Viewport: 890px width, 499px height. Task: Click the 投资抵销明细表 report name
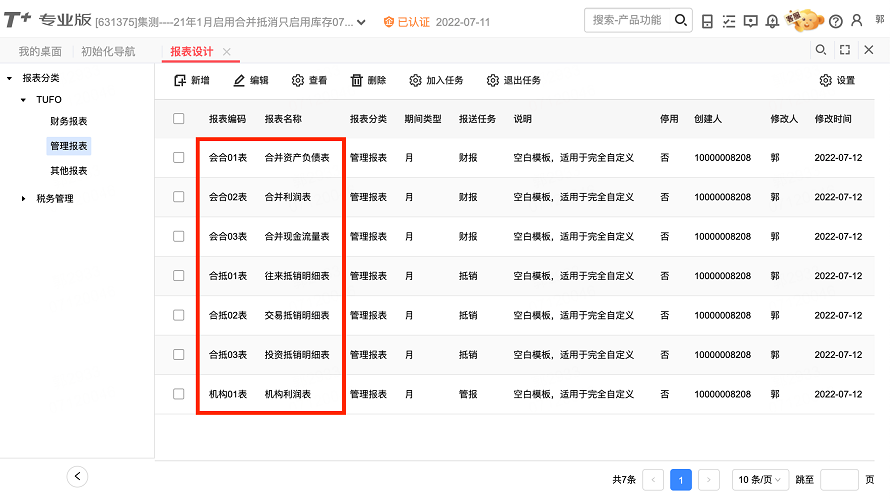(297, 354)
